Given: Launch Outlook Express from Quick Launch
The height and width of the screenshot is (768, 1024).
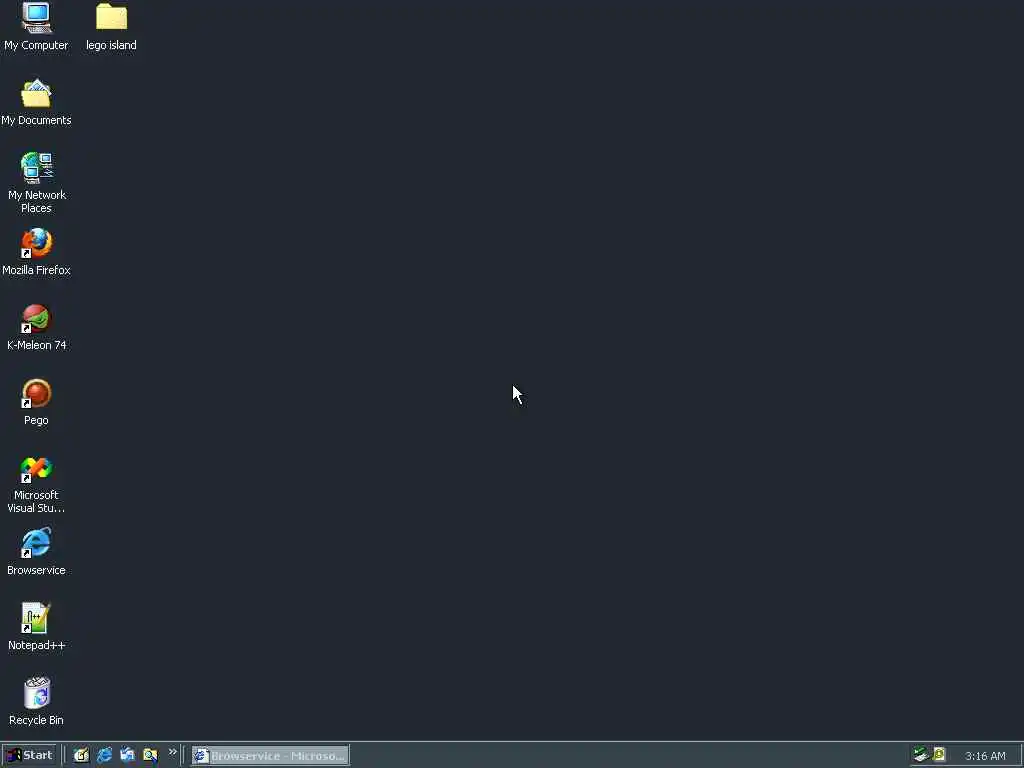Looking at the screenshot, I should pyautogui.click(x=127, y=755).
